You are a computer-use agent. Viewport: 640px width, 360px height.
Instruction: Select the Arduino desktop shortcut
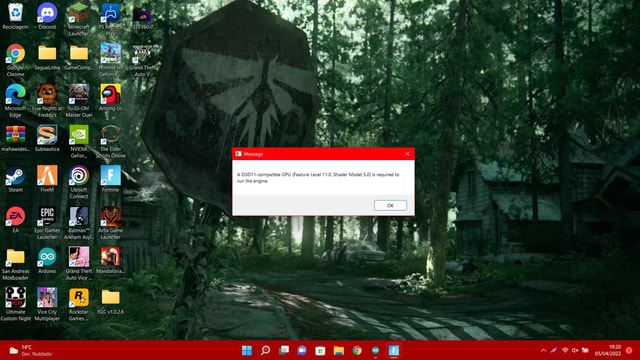tap(47, 261)
